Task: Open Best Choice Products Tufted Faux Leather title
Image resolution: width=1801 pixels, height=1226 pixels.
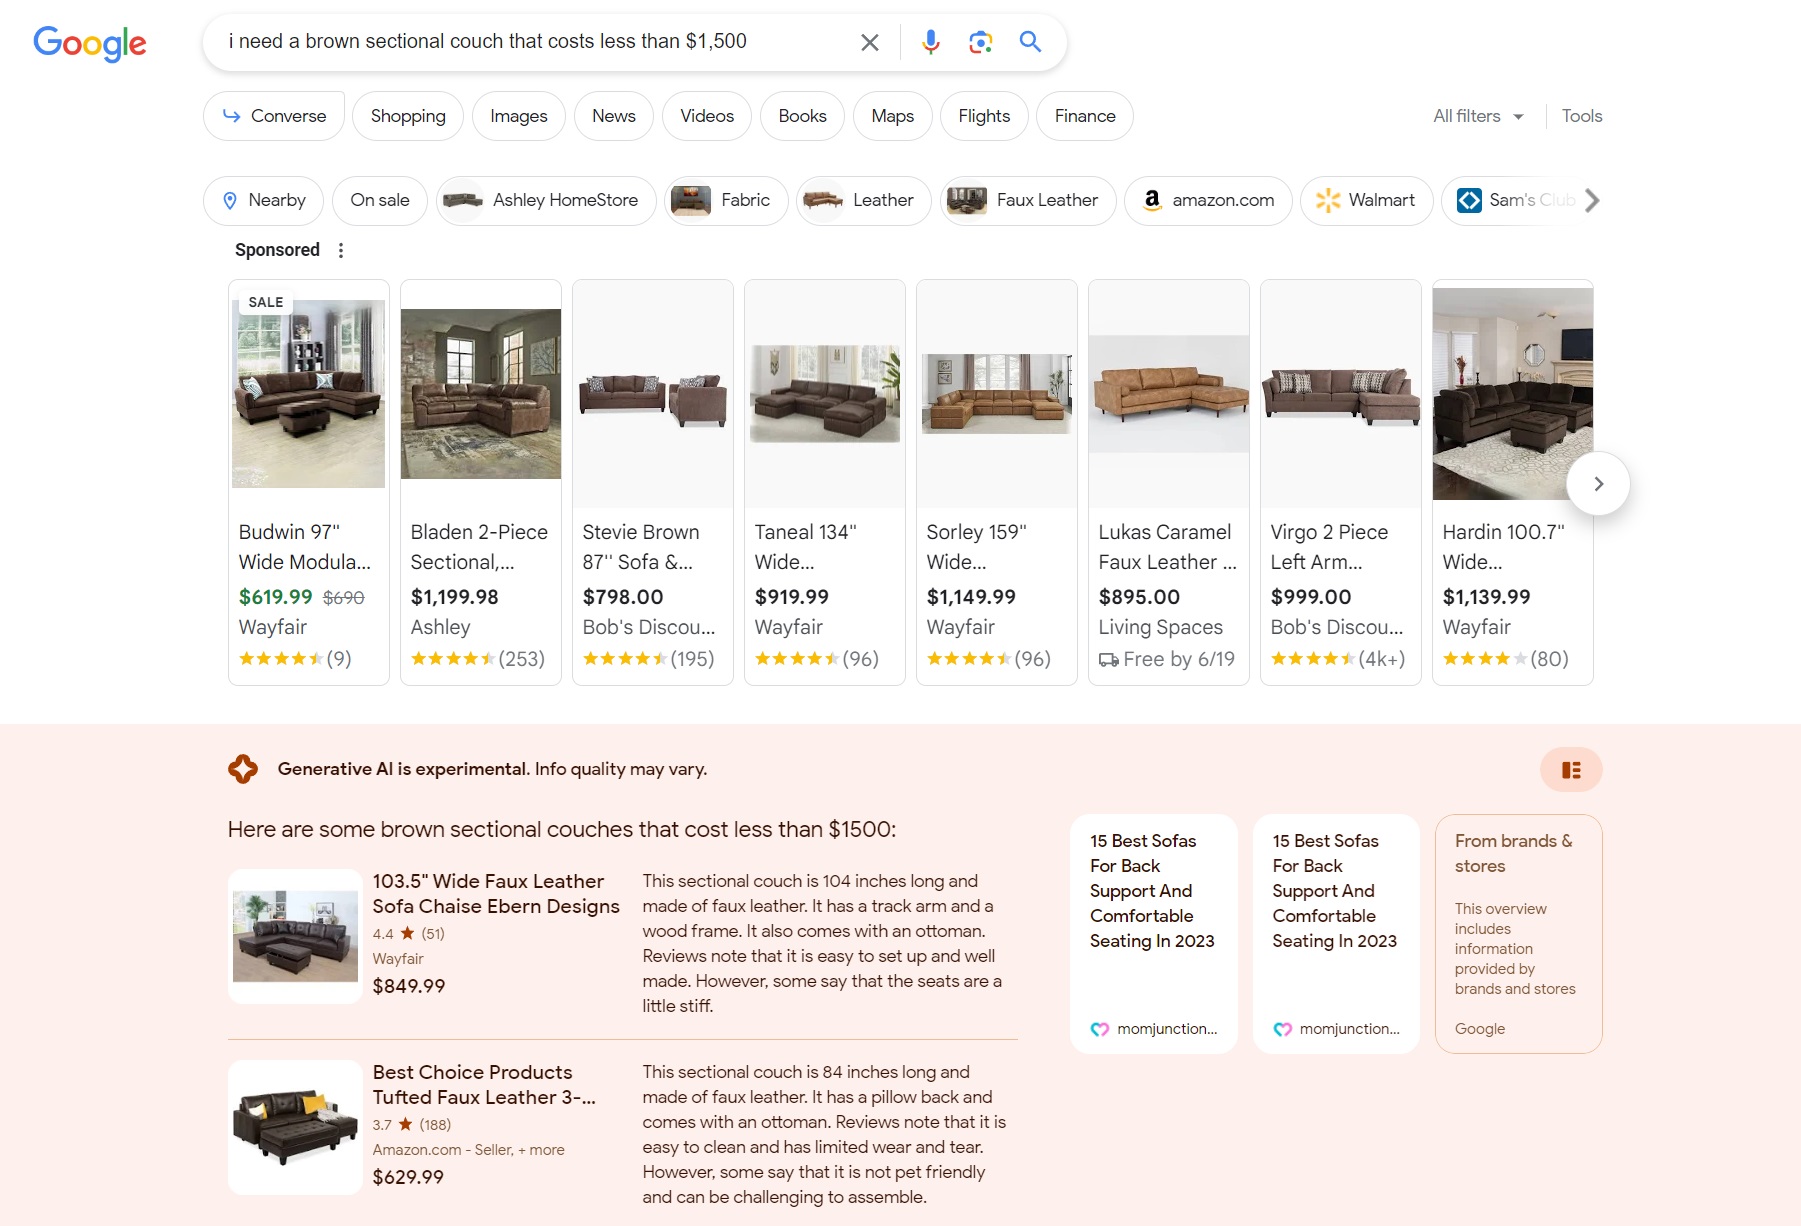Action: pyautogui.click(x=484, y=1085)
